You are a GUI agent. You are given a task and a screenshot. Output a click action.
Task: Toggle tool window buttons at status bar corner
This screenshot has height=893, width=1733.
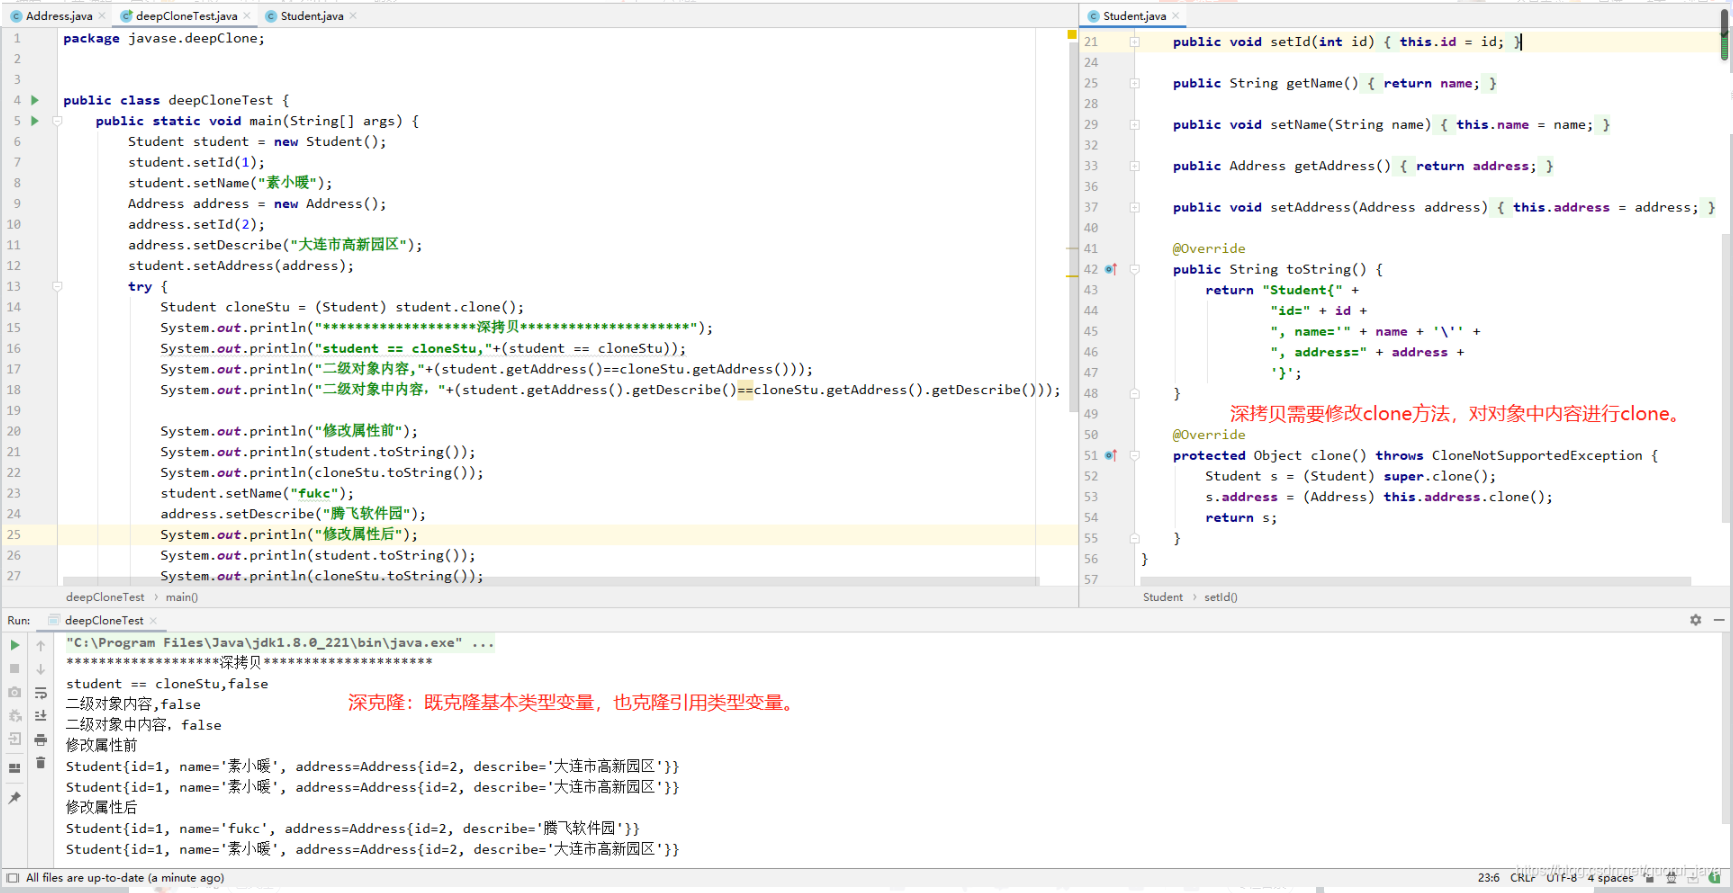(13, 878)
